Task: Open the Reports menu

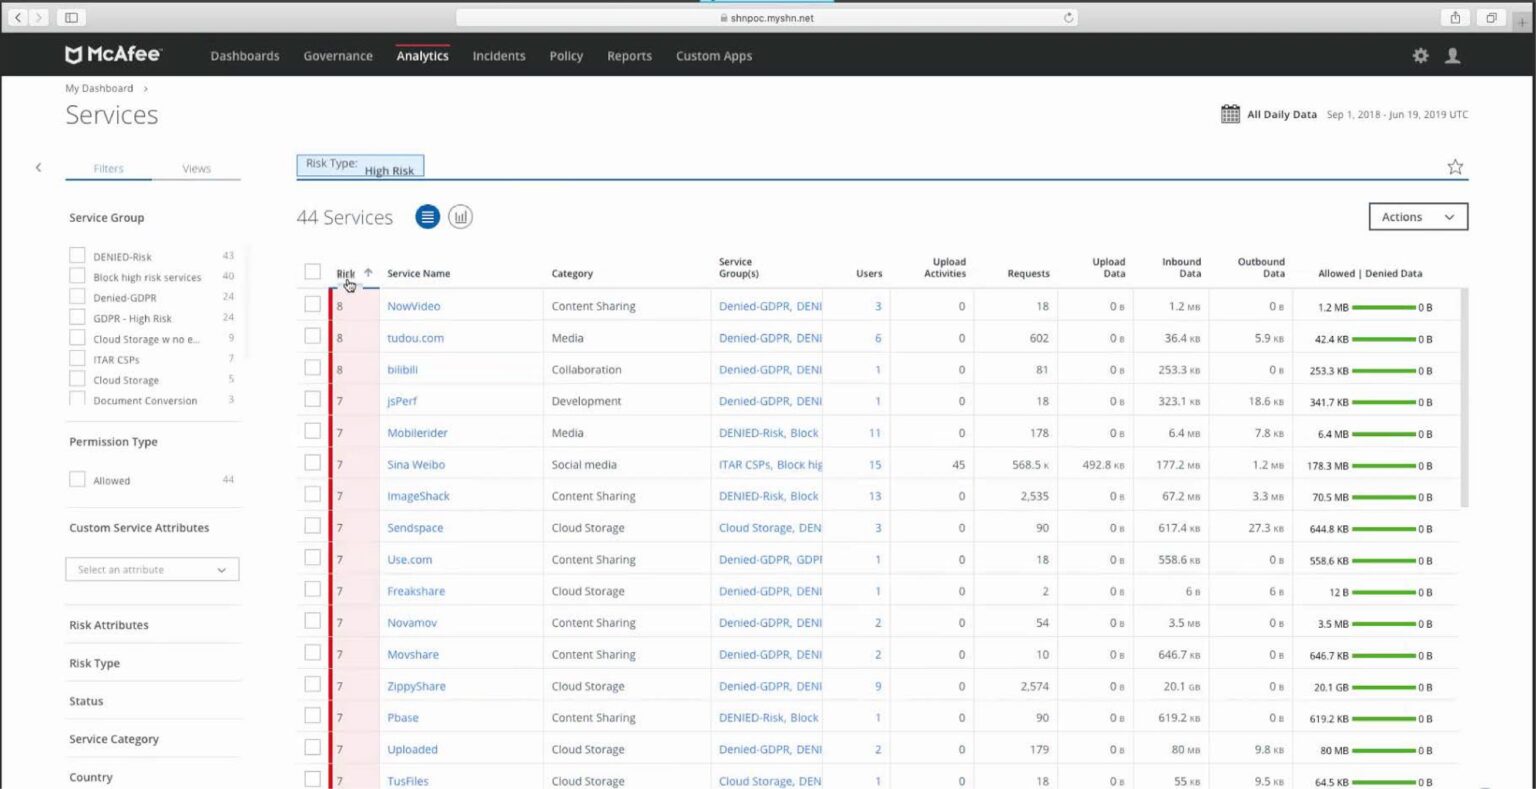Action: coord(629,56)
